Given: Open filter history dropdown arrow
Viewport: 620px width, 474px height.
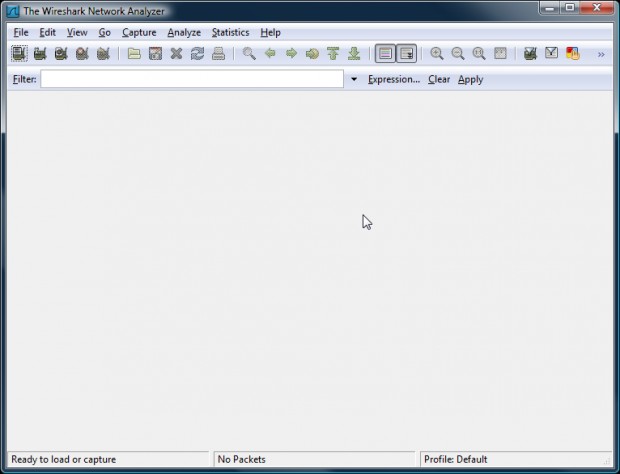Looking at the screenshot, I should [354, 79].
